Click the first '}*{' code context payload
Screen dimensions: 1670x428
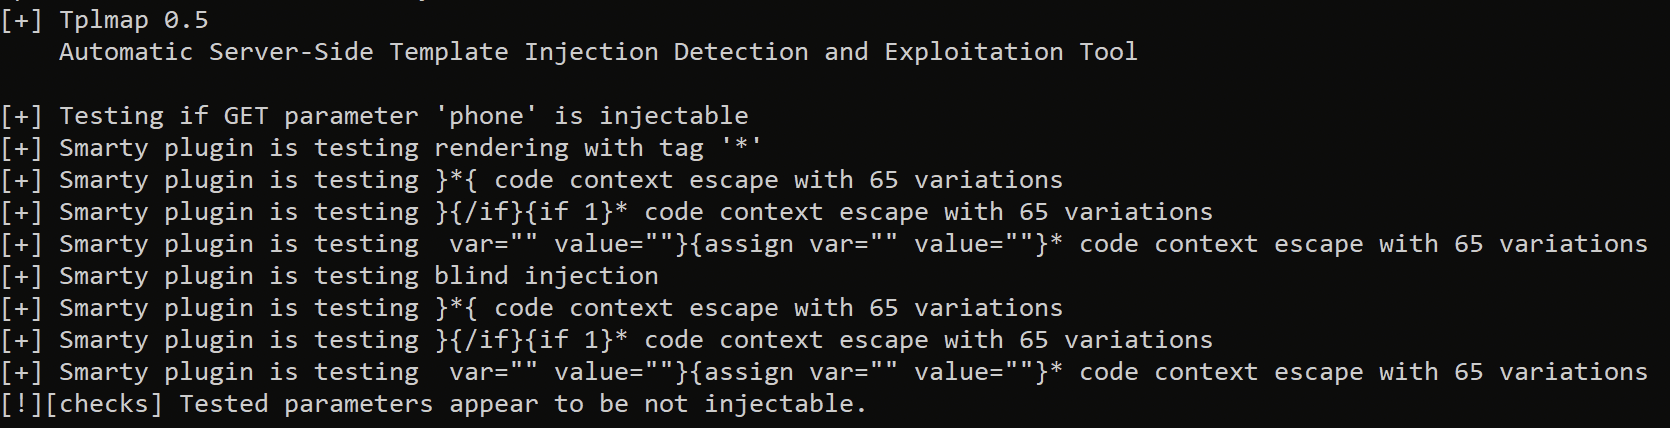[456, 180]
